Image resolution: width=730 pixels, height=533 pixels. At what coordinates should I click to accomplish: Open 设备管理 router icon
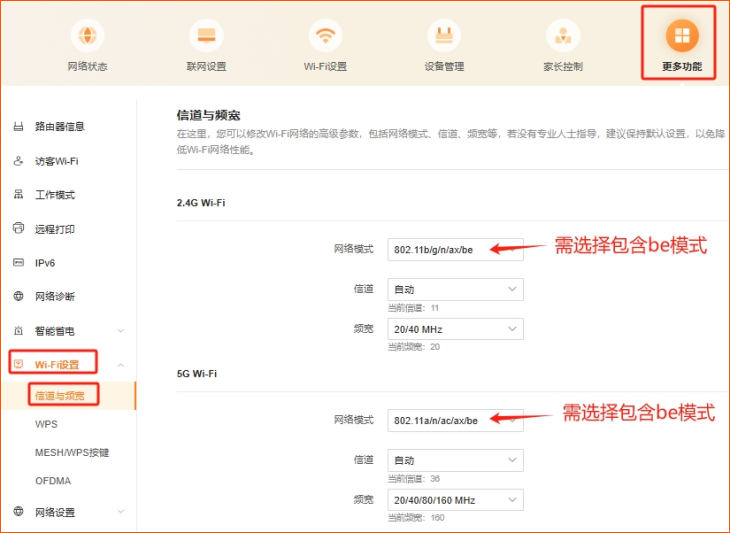tap(444, 36)
